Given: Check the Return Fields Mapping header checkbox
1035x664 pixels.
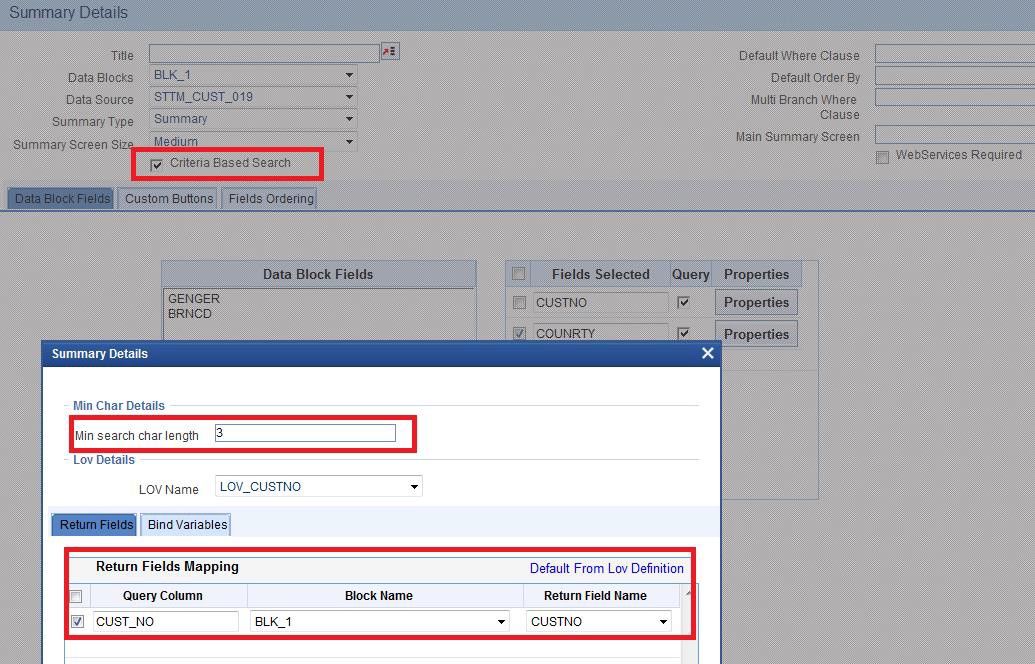Looking at the screenshot, I should tap(76, 596).
